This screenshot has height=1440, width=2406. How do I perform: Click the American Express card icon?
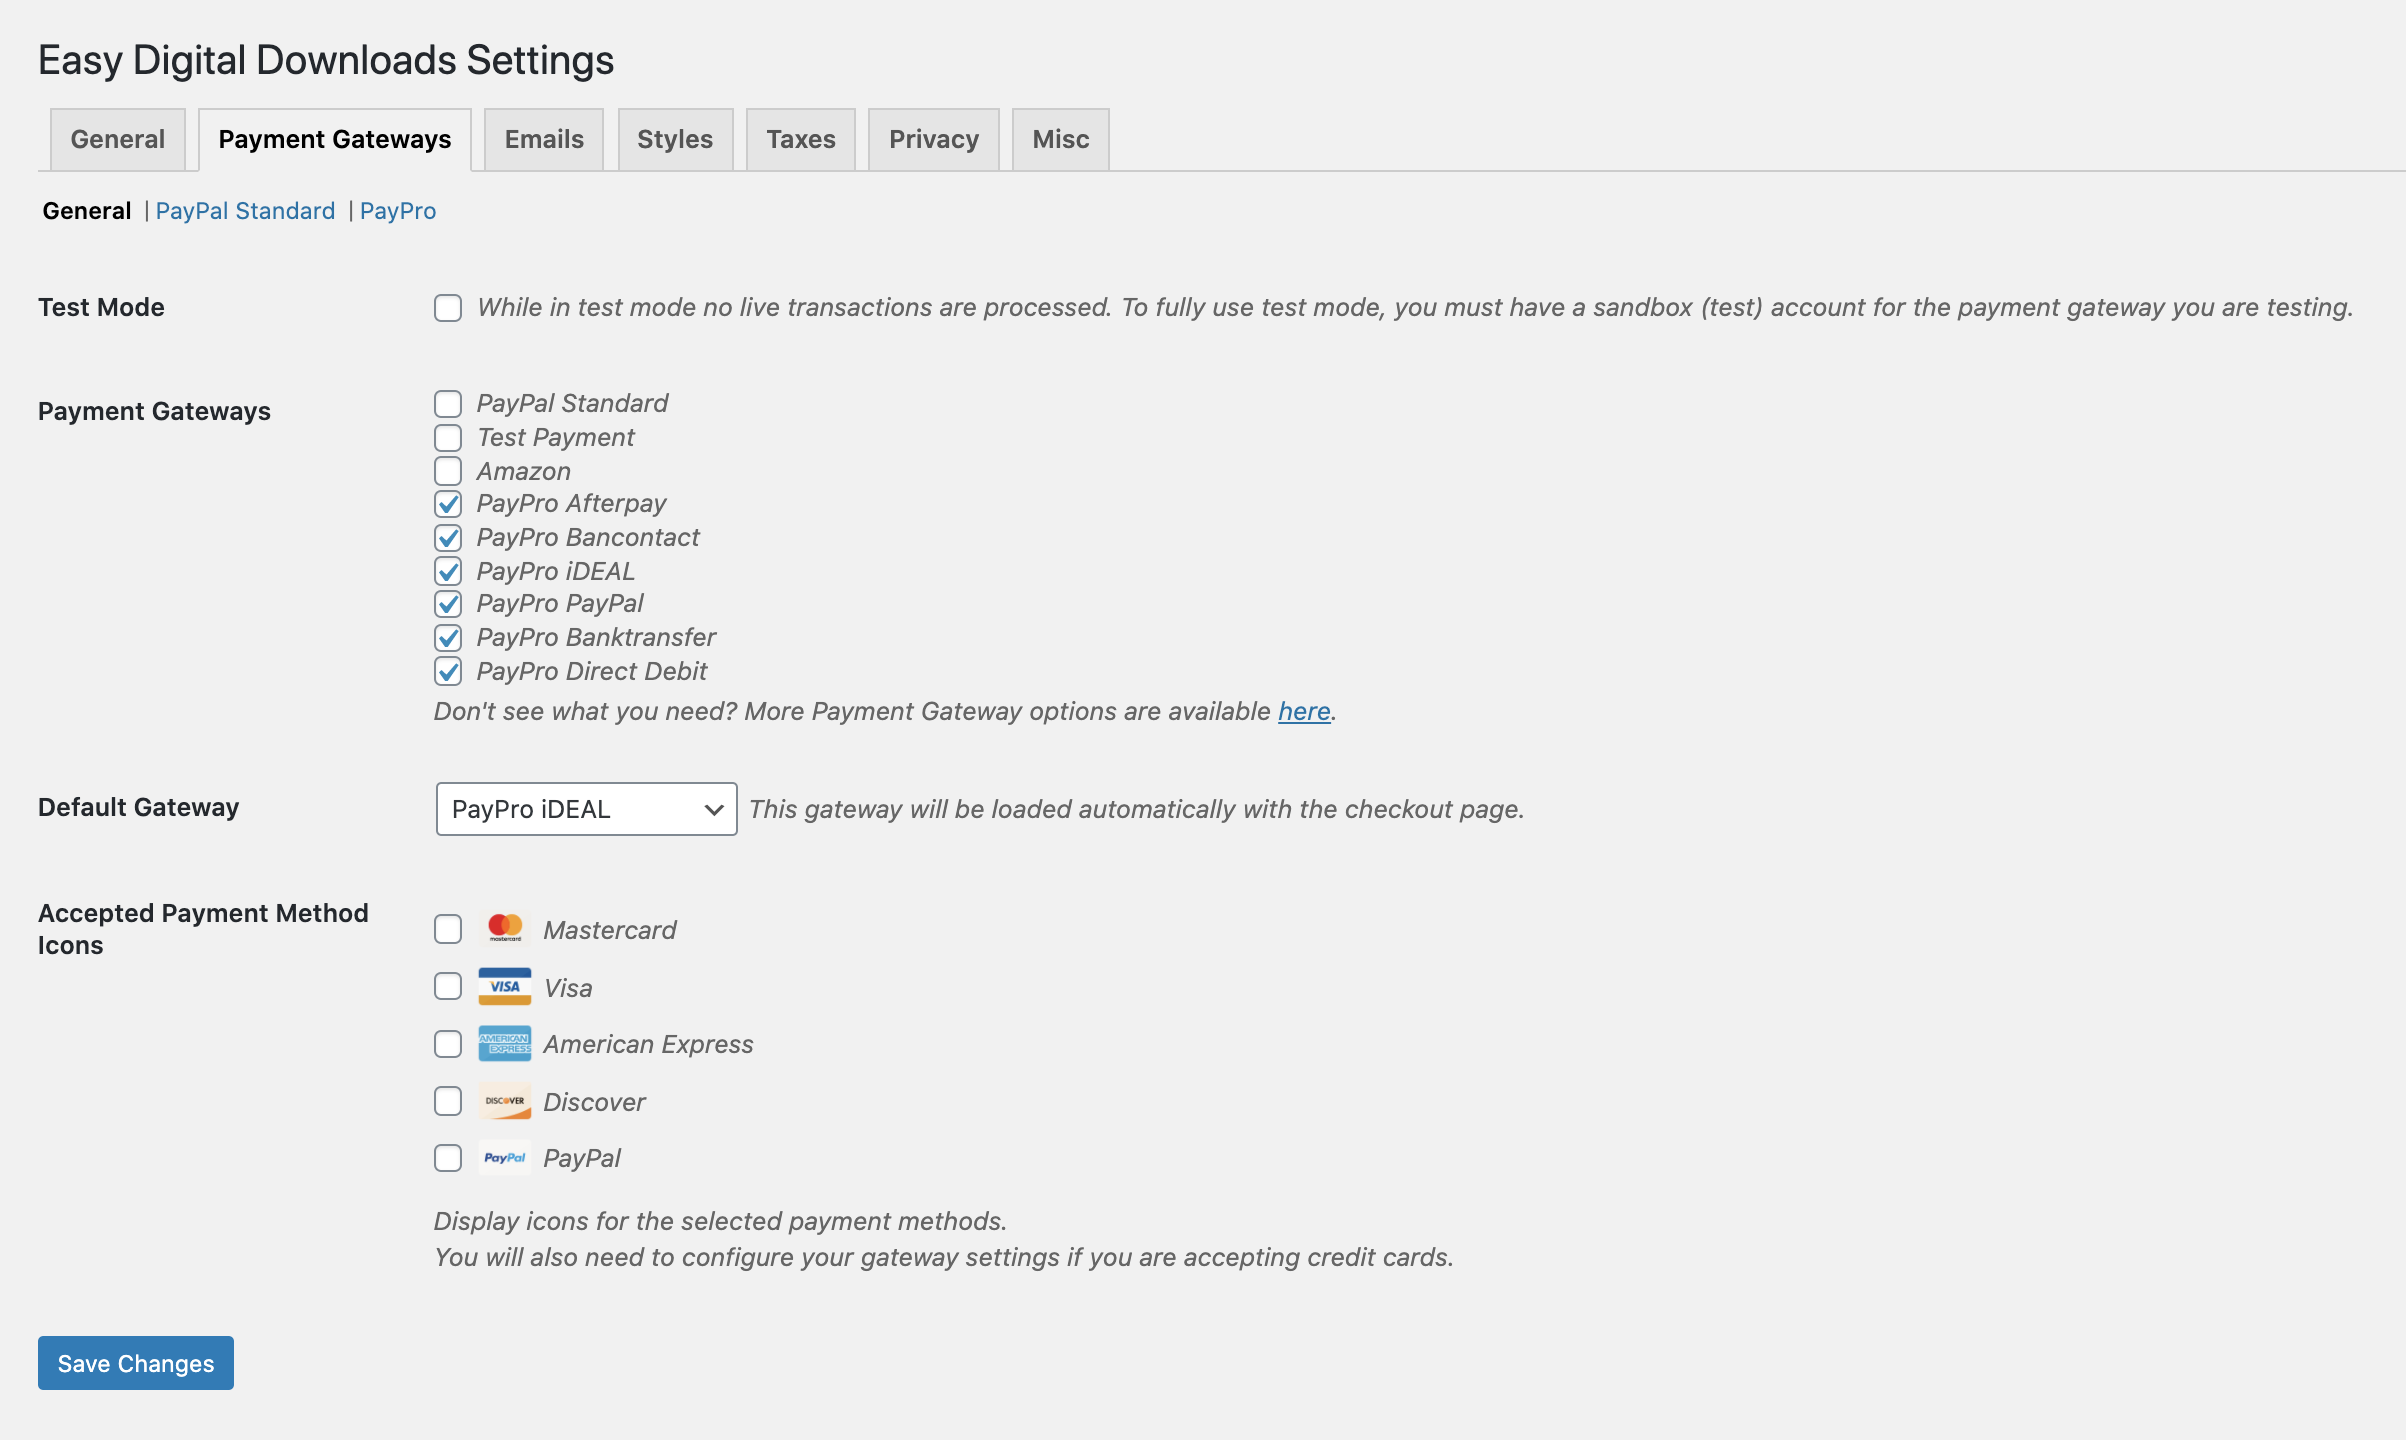click(x=505, y=1044)
